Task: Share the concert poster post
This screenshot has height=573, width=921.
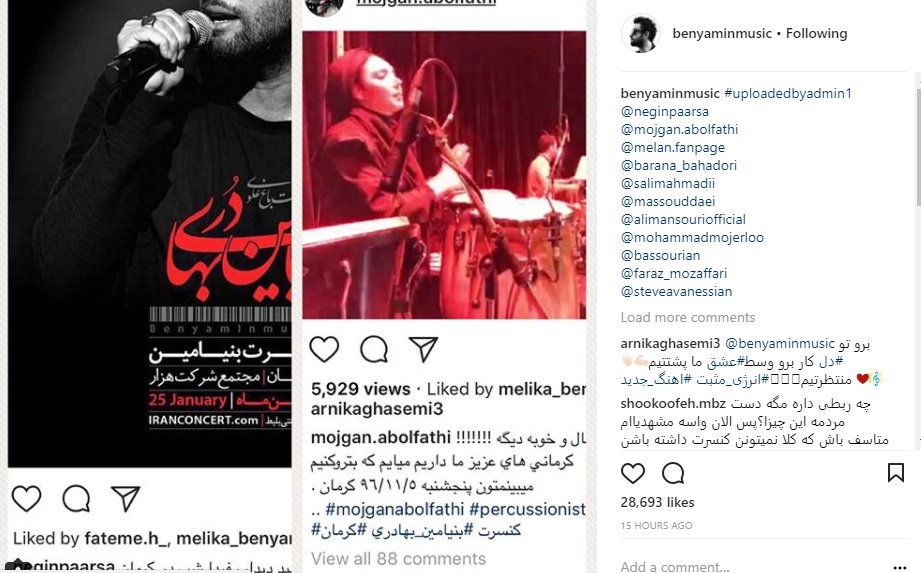Action: 126,499
